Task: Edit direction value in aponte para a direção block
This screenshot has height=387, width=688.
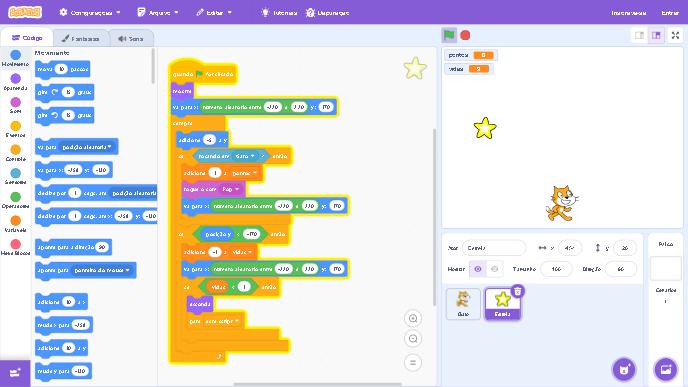Action: 102,247
